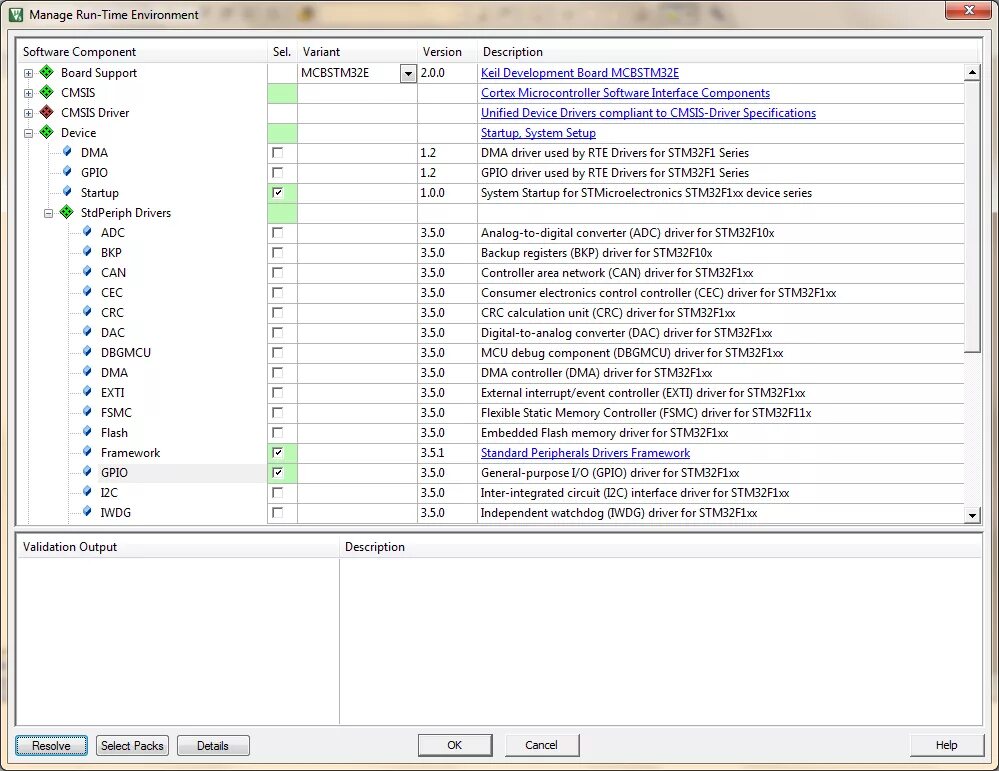Click the Details button
Screen dimensions: 999x771
(213, 746)
